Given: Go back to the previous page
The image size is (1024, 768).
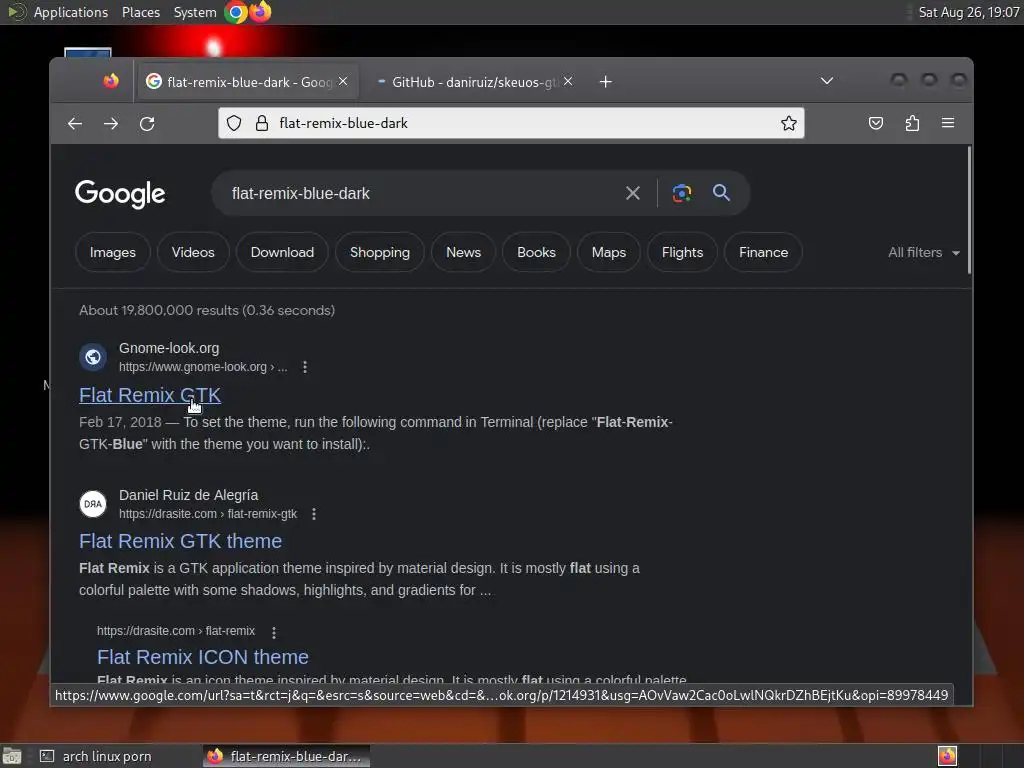Looking at the screenshot, I should (75, 123).
